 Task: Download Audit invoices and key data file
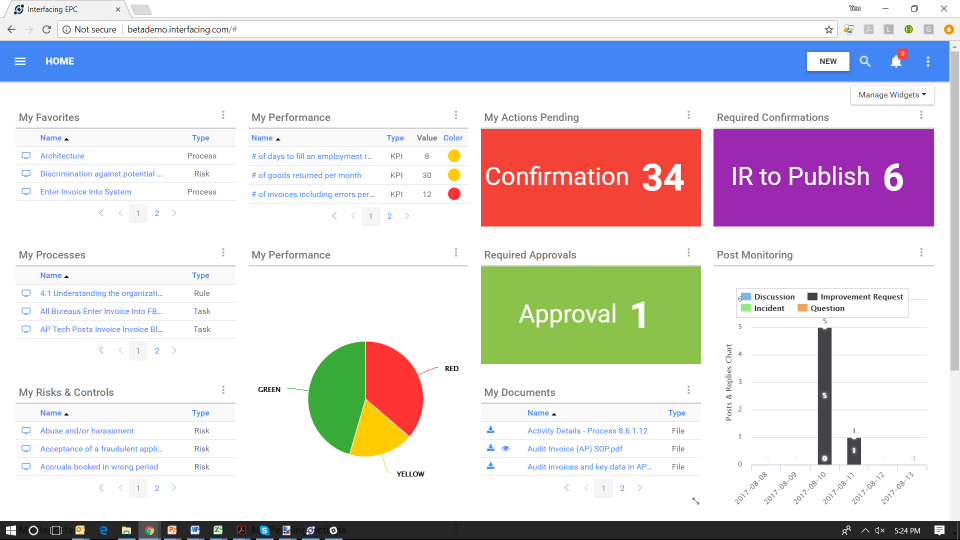point(490,466)
